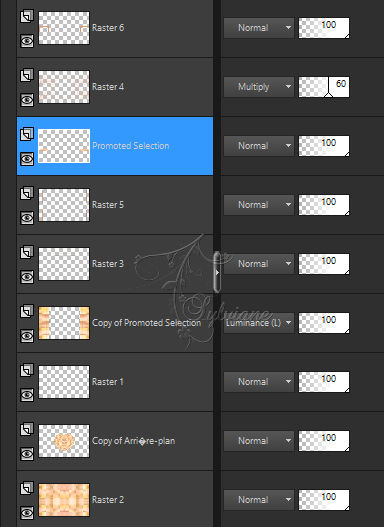Click the layer type icon of Promoted Selection
Image resolution: width=384 pixels, height=527 pixels.
[x=27, y=134]
